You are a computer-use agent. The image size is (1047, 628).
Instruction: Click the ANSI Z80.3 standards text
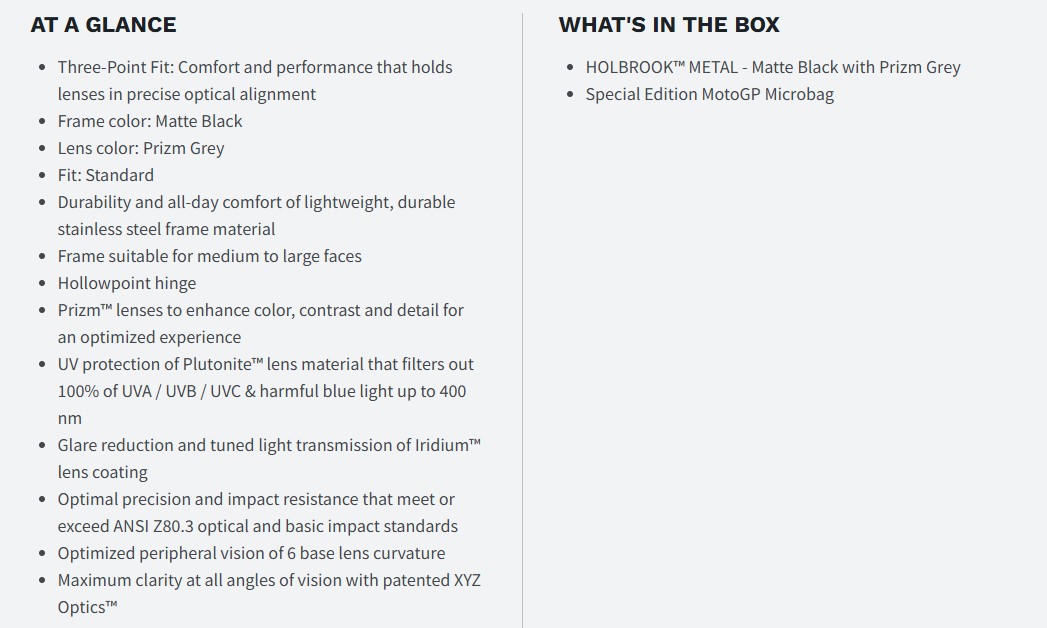300,526
